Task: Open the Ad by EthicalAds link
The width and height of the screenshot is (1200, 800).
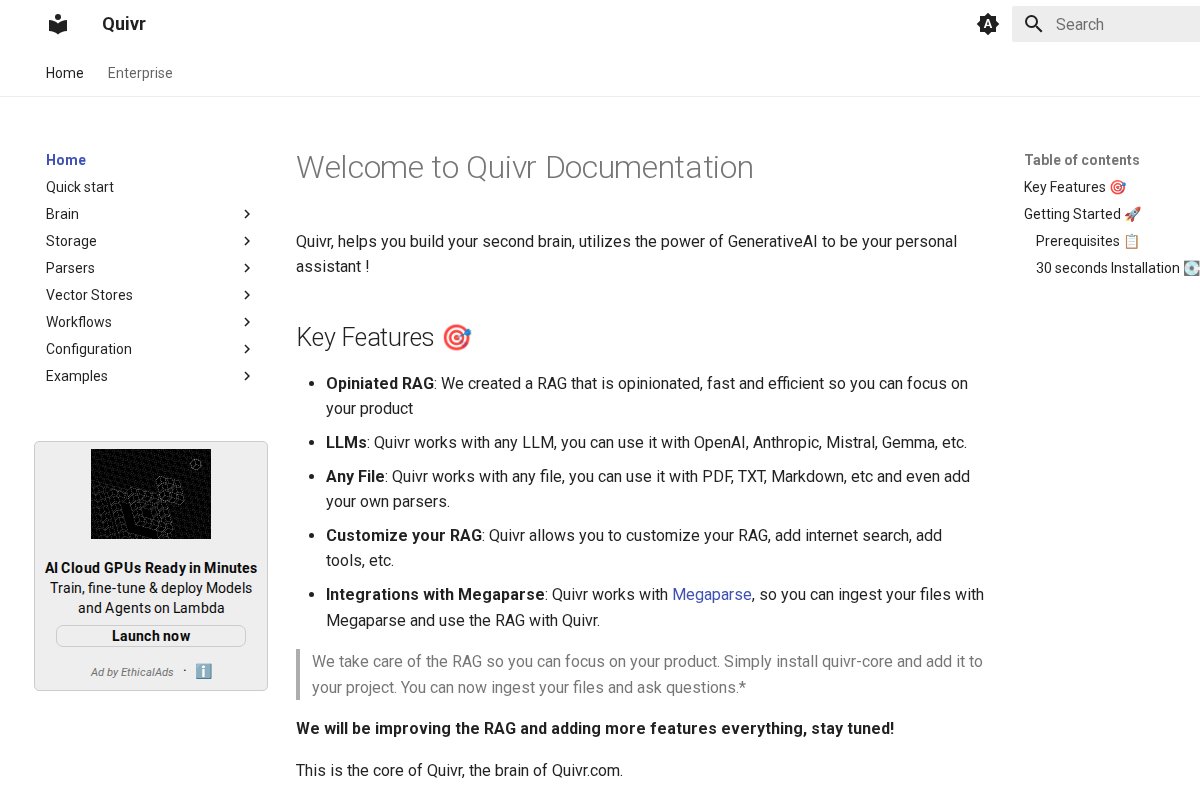Action: coord(131,672)
